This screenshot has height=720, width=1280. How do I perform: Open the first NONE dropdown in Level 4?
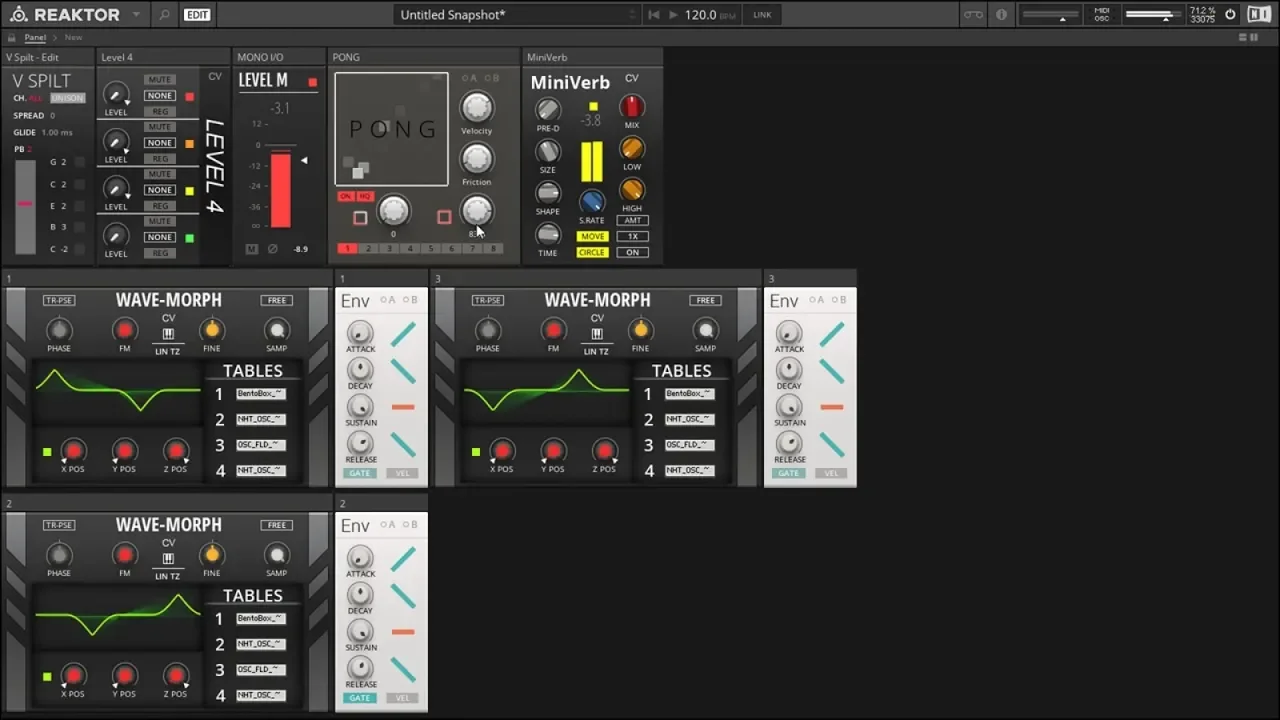[x=159, y=95]
